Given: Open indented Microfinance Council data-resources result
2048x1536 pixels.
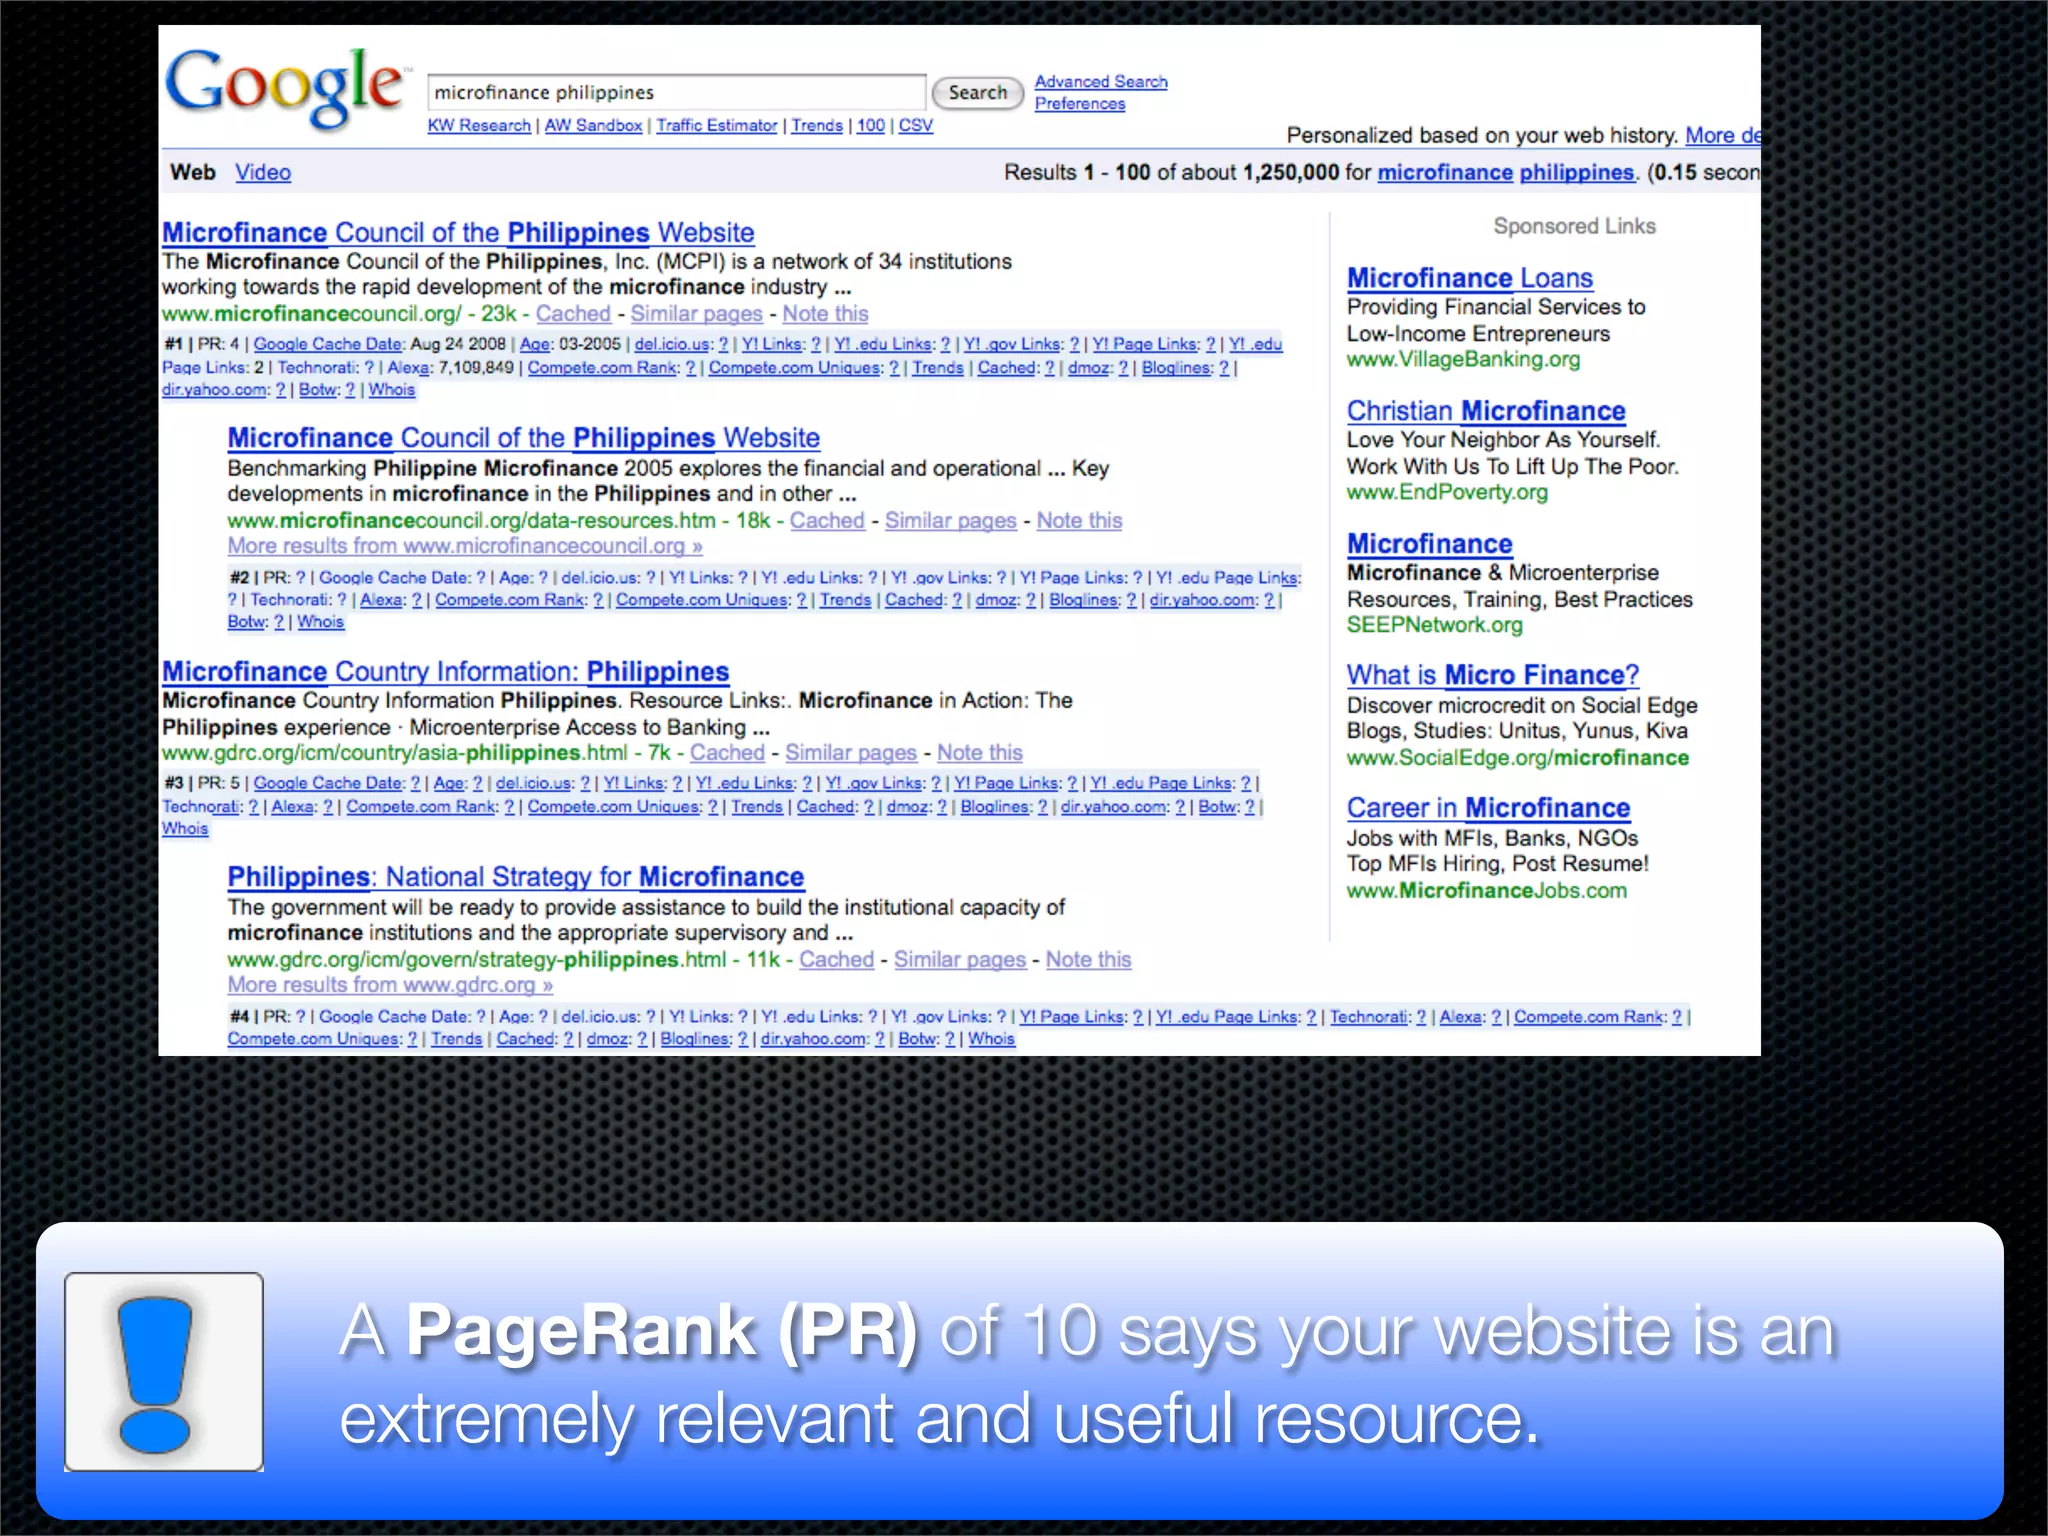Looking at the screenshot, I should tap(523, 439).
